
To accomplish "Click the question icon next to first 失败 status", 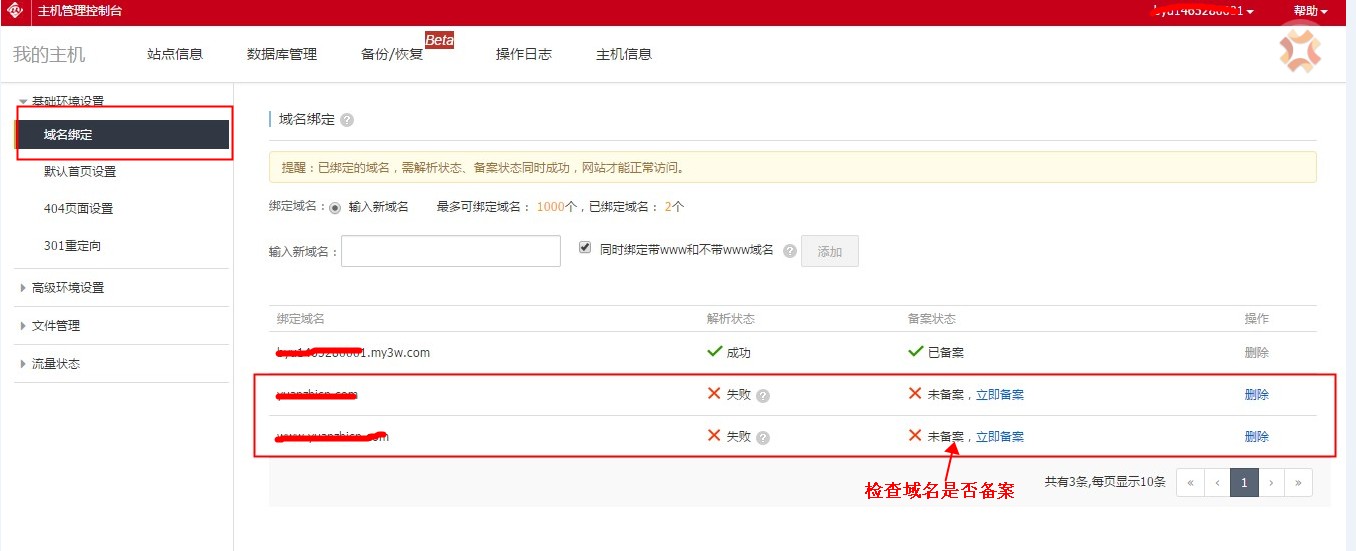I will pyautogui.click(x=763, y=395).
